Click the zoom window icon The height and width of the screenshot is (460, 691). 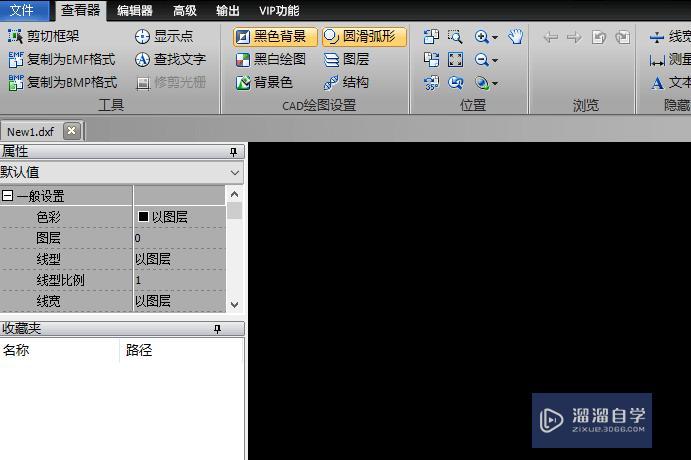coord(455,37)
